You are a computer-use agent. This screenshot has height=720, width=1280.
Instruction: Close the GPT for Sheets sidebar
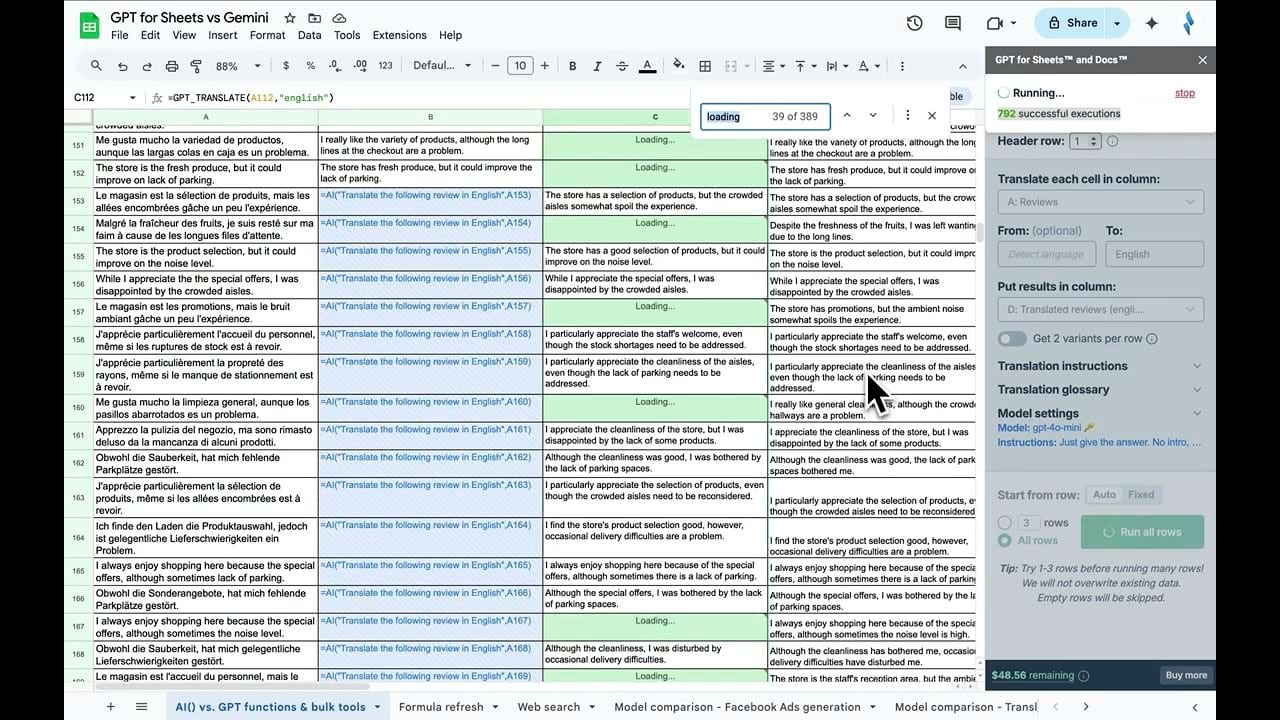pos(1203,60)
